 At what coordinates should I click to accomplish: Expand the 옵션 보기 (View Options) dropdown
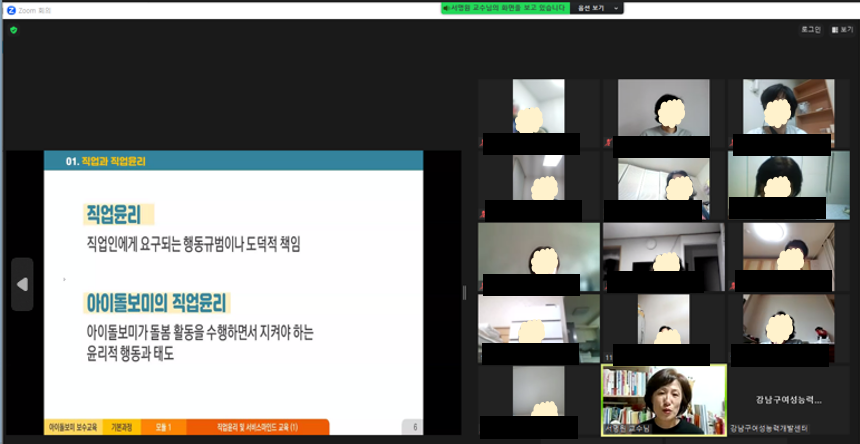point(591,8)
